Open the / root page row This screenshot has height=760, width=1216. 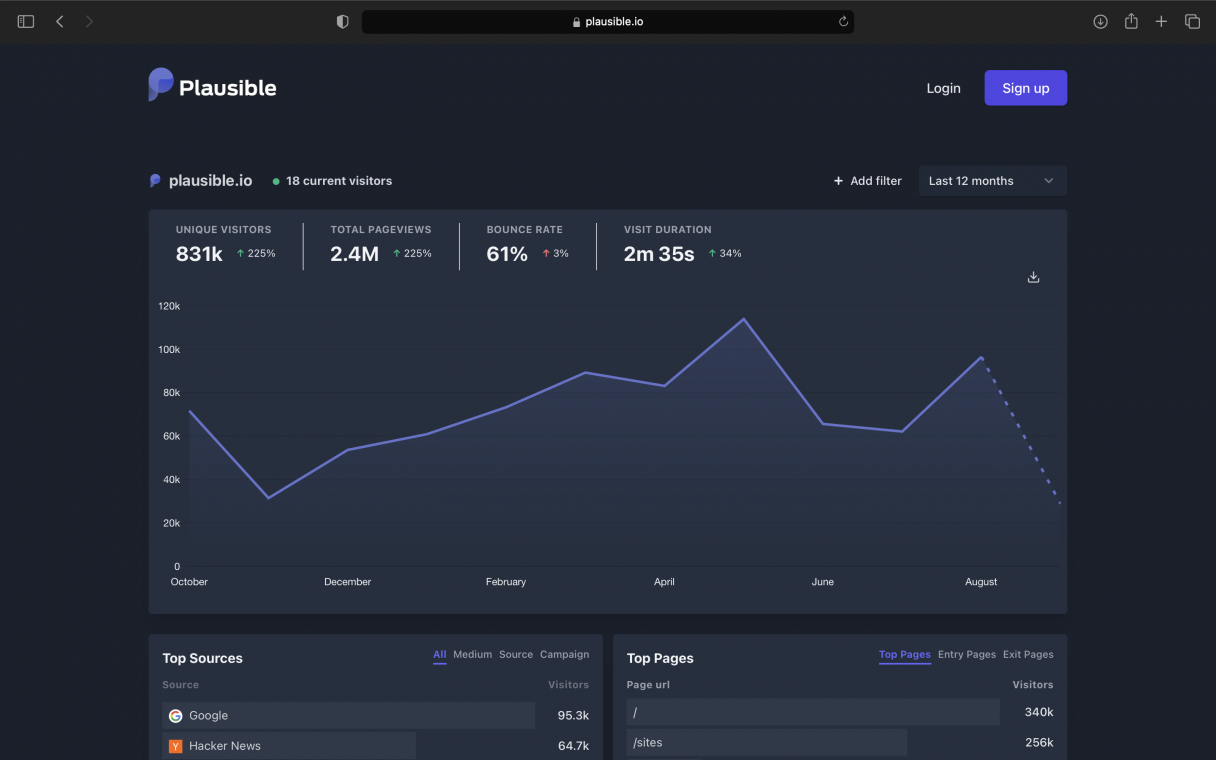pyautogui.click(x=840, y=712)
